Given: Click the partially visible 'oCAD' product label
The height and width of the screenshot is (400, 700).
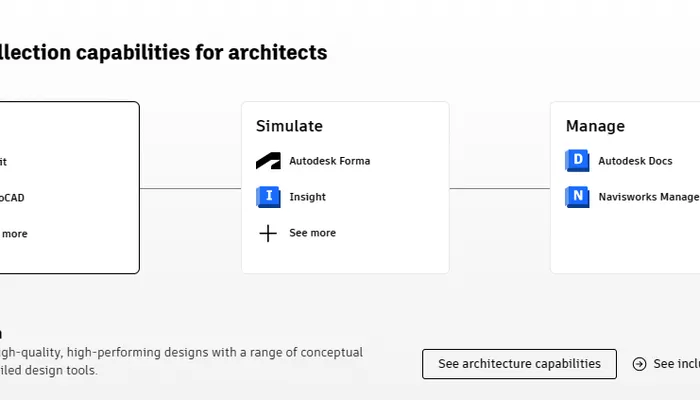Looking at the screenshot, I should 12,198.
